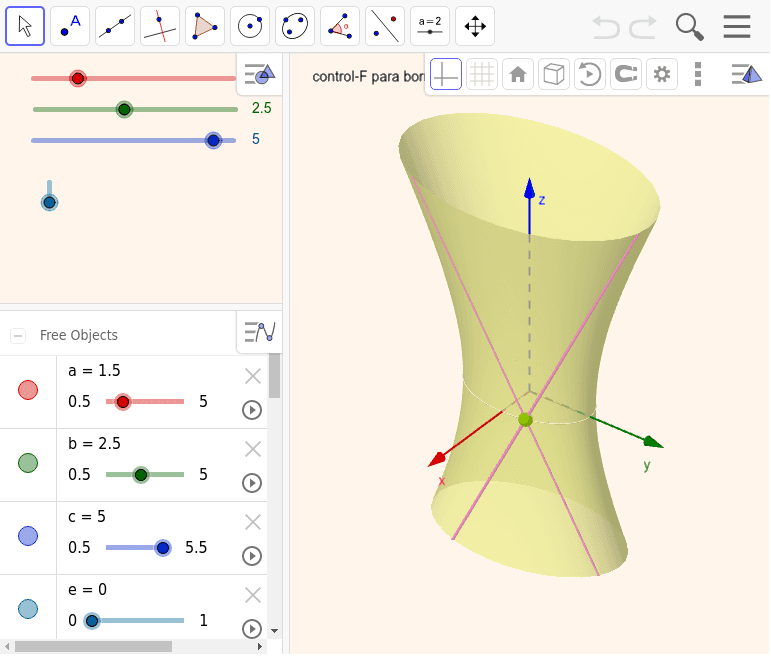Select the text a = 1.5

(x=94, y=371)
